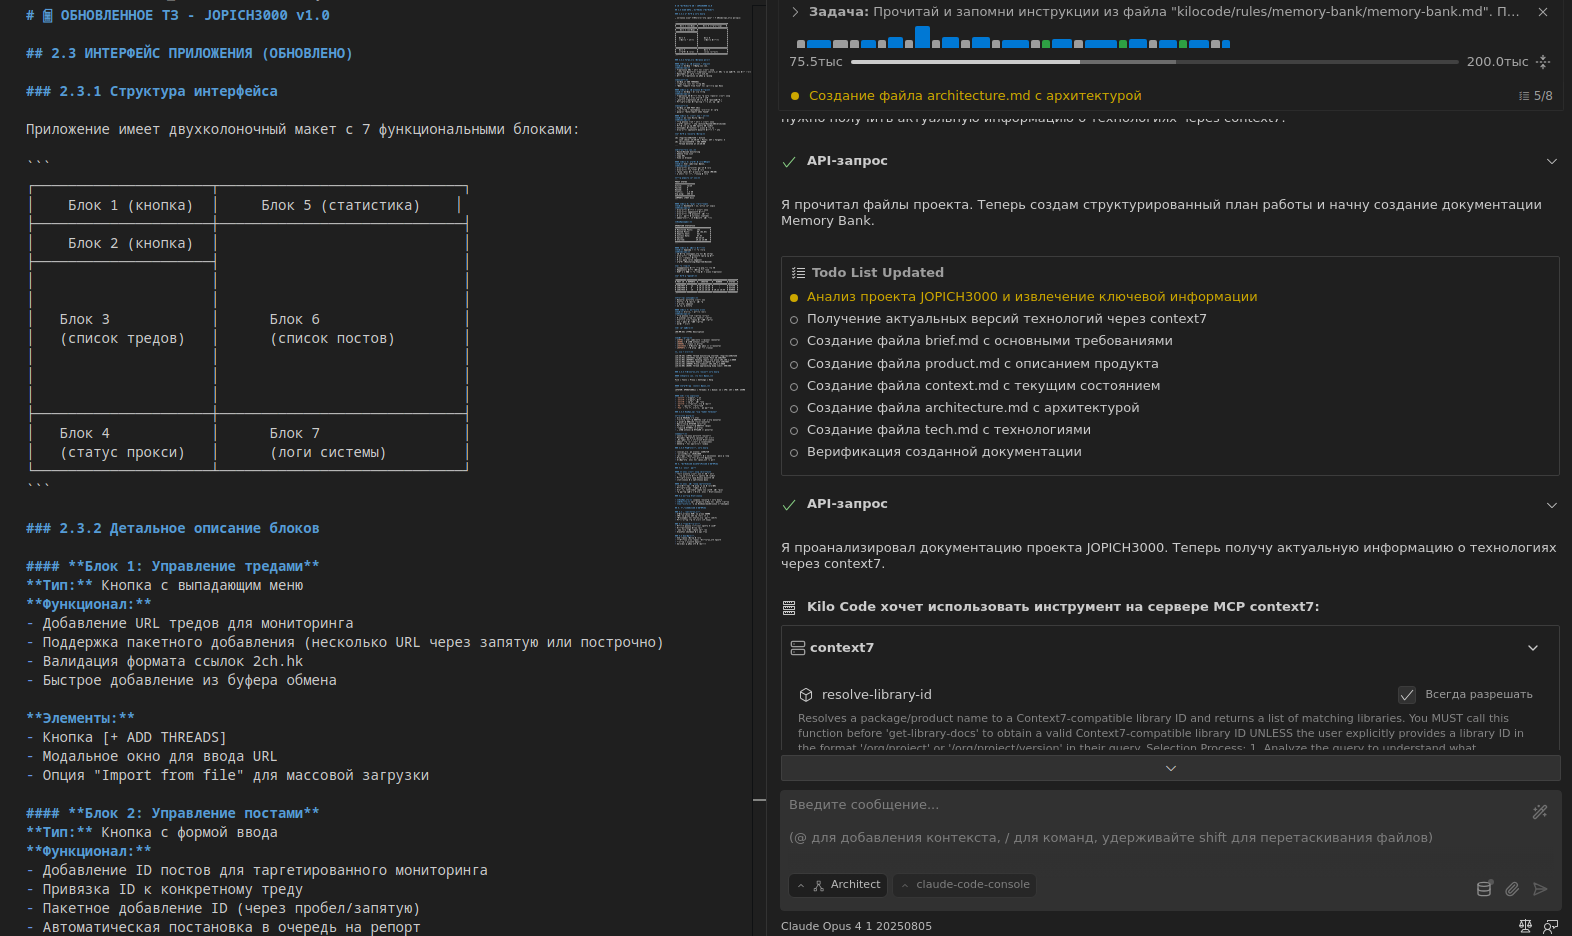Collapse the first API-запрос entry
This screenshot has height=936, width=1572.
coord(1551,161)
